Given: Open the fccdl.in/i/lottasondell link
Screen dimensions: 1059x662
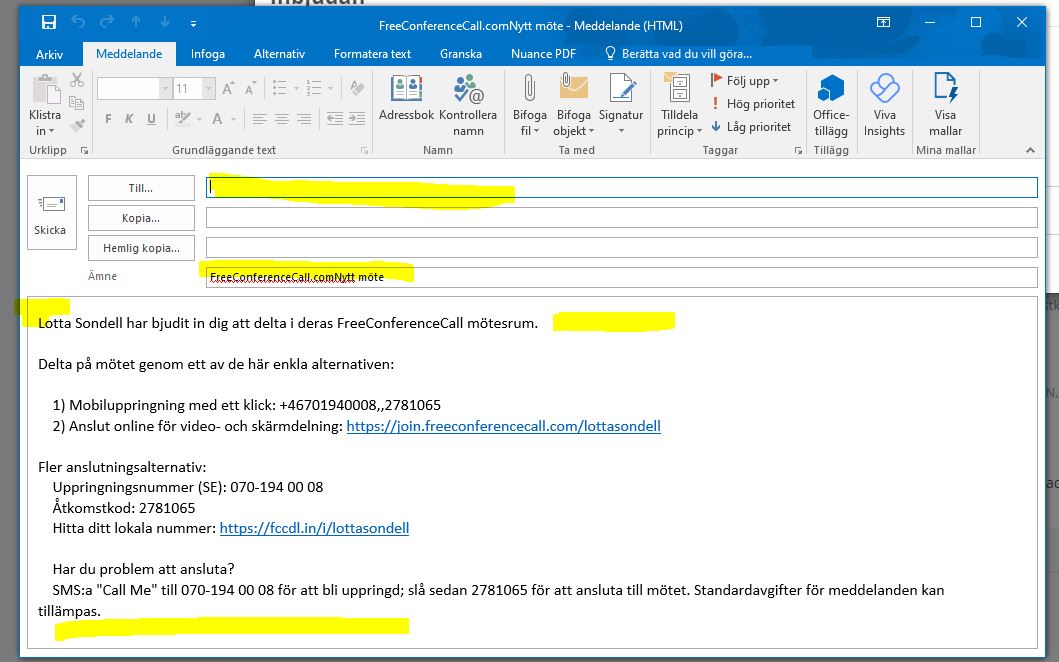Looking at the screenshot, I should click(x=314, y=528).
